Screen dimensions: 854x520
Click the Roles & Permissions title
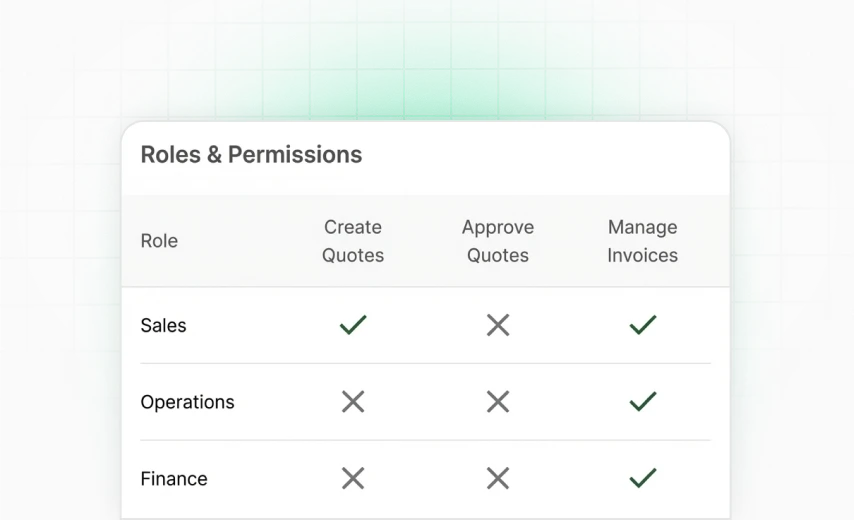click(251, 155)
